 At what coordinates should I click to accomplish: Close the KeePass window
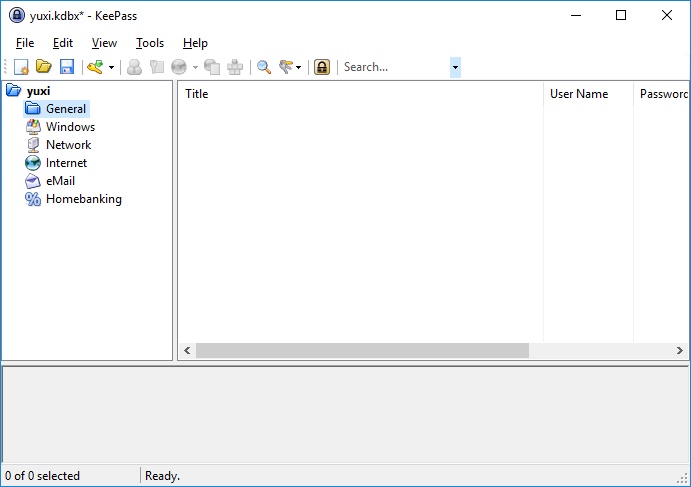click(667, 15)
